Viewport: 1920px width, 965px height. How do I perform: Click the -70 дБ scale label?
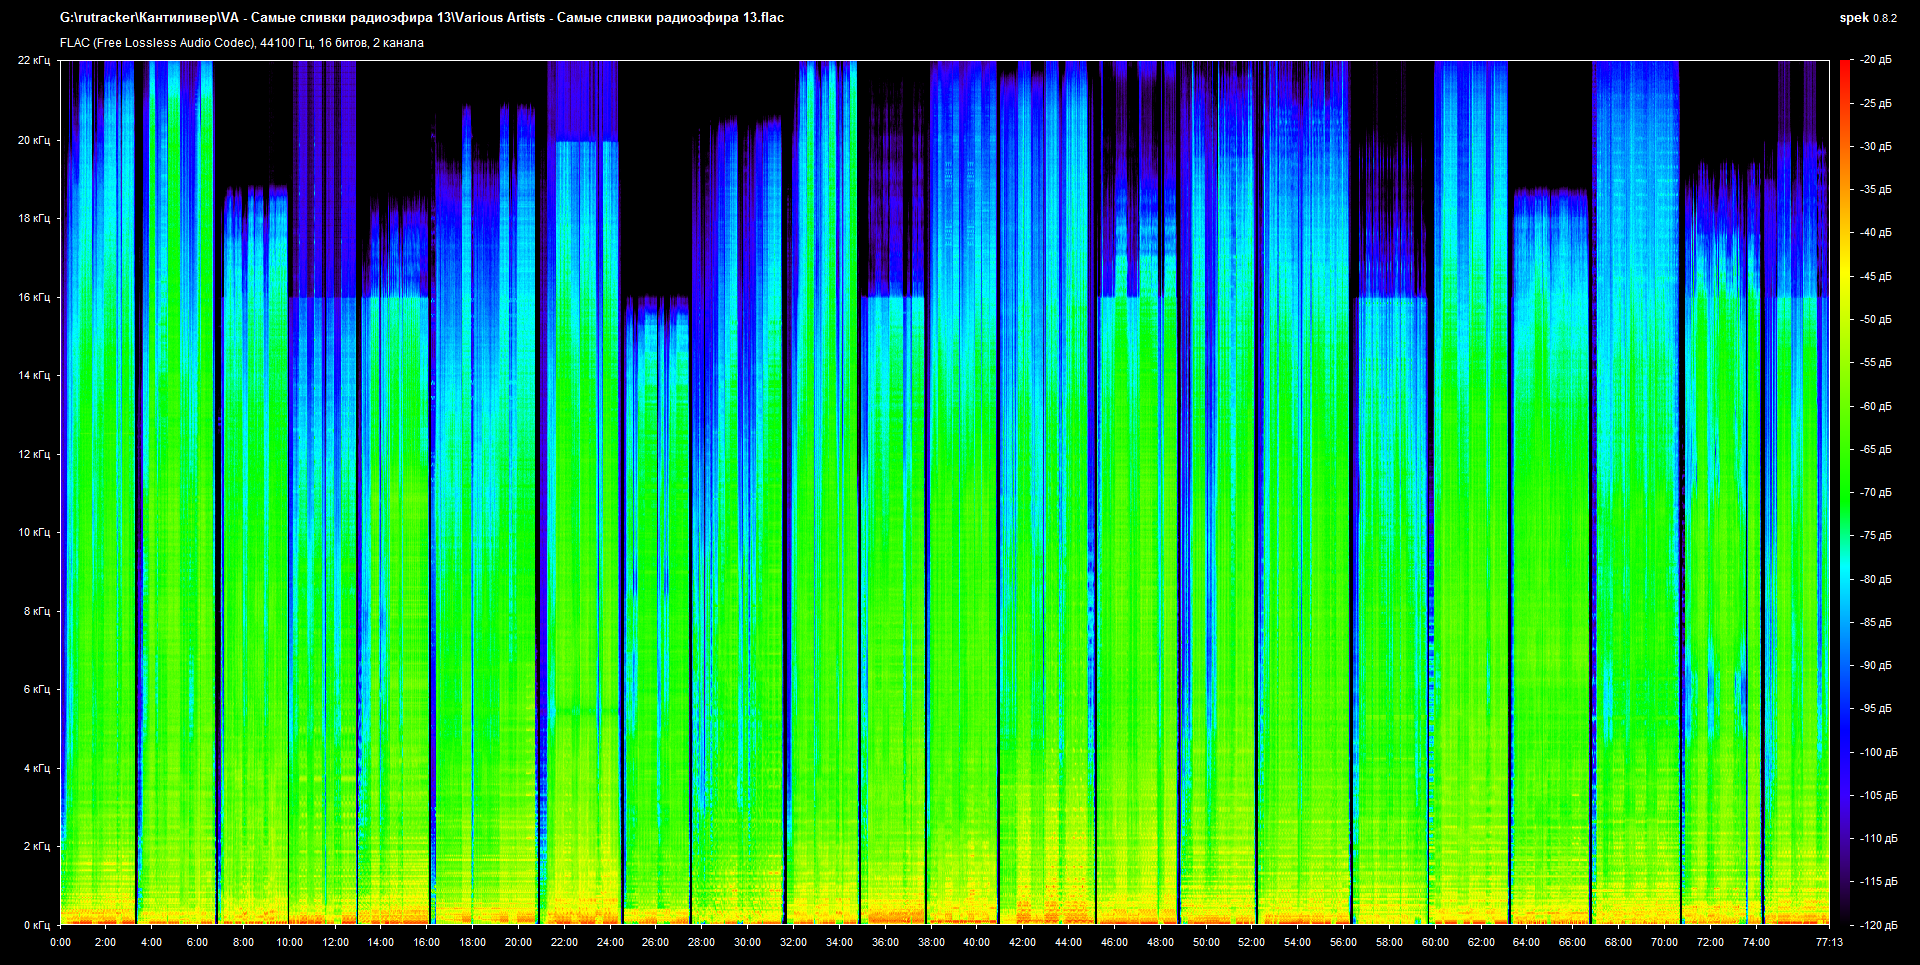tap(1876, 493)
